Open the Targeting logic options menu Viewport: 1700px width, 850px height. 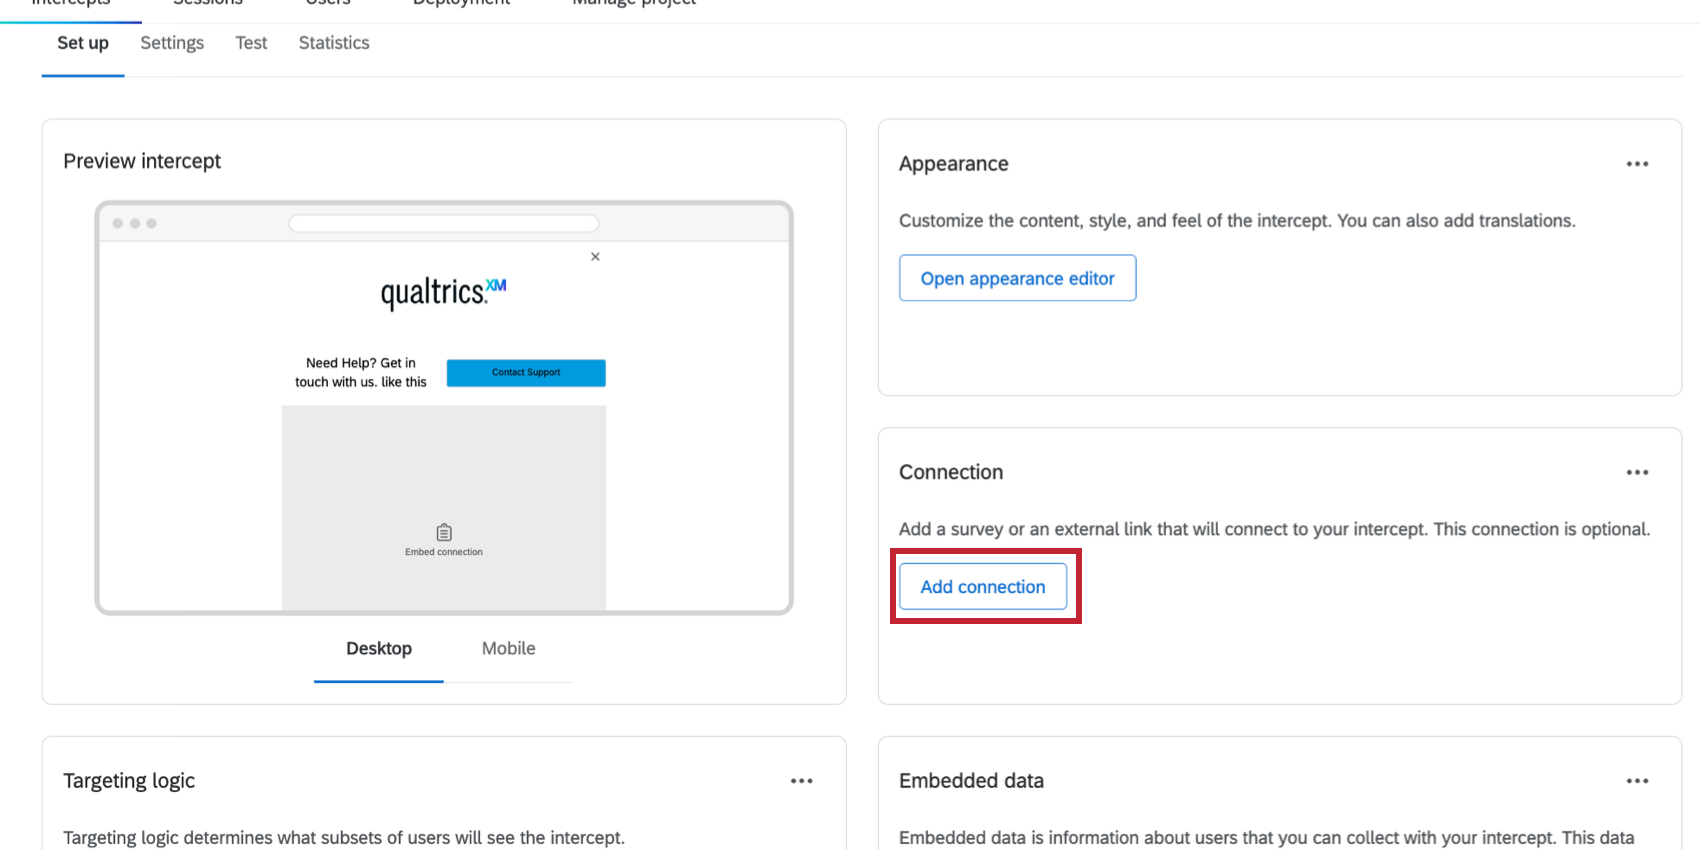[801, 781]
